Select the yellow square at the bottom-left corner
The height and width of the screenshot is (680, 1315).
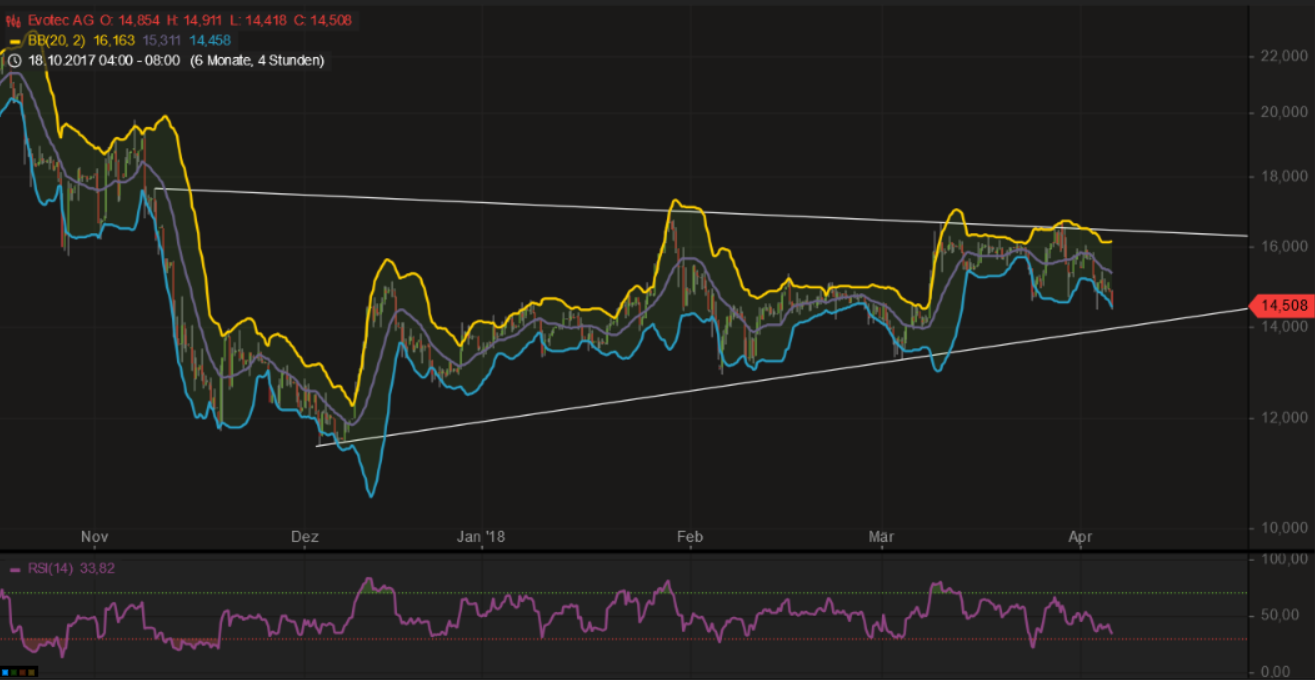click(x=31, y=672)
